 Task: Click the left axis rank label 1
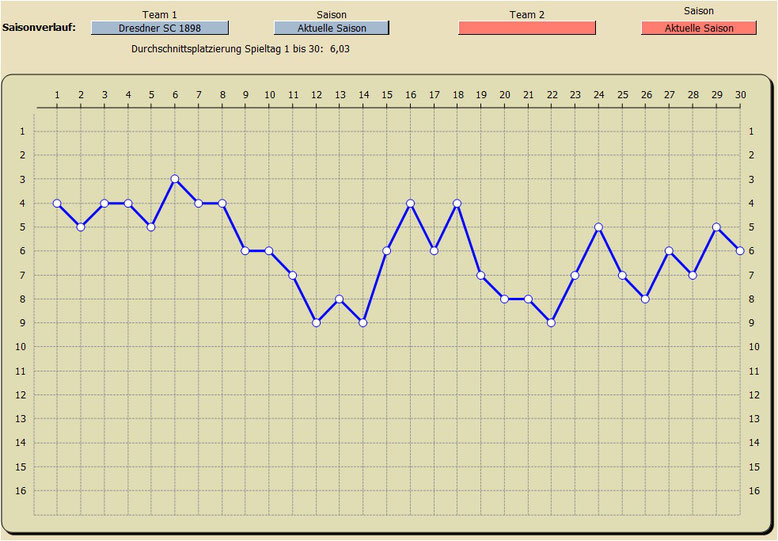(x=22, y=131)
